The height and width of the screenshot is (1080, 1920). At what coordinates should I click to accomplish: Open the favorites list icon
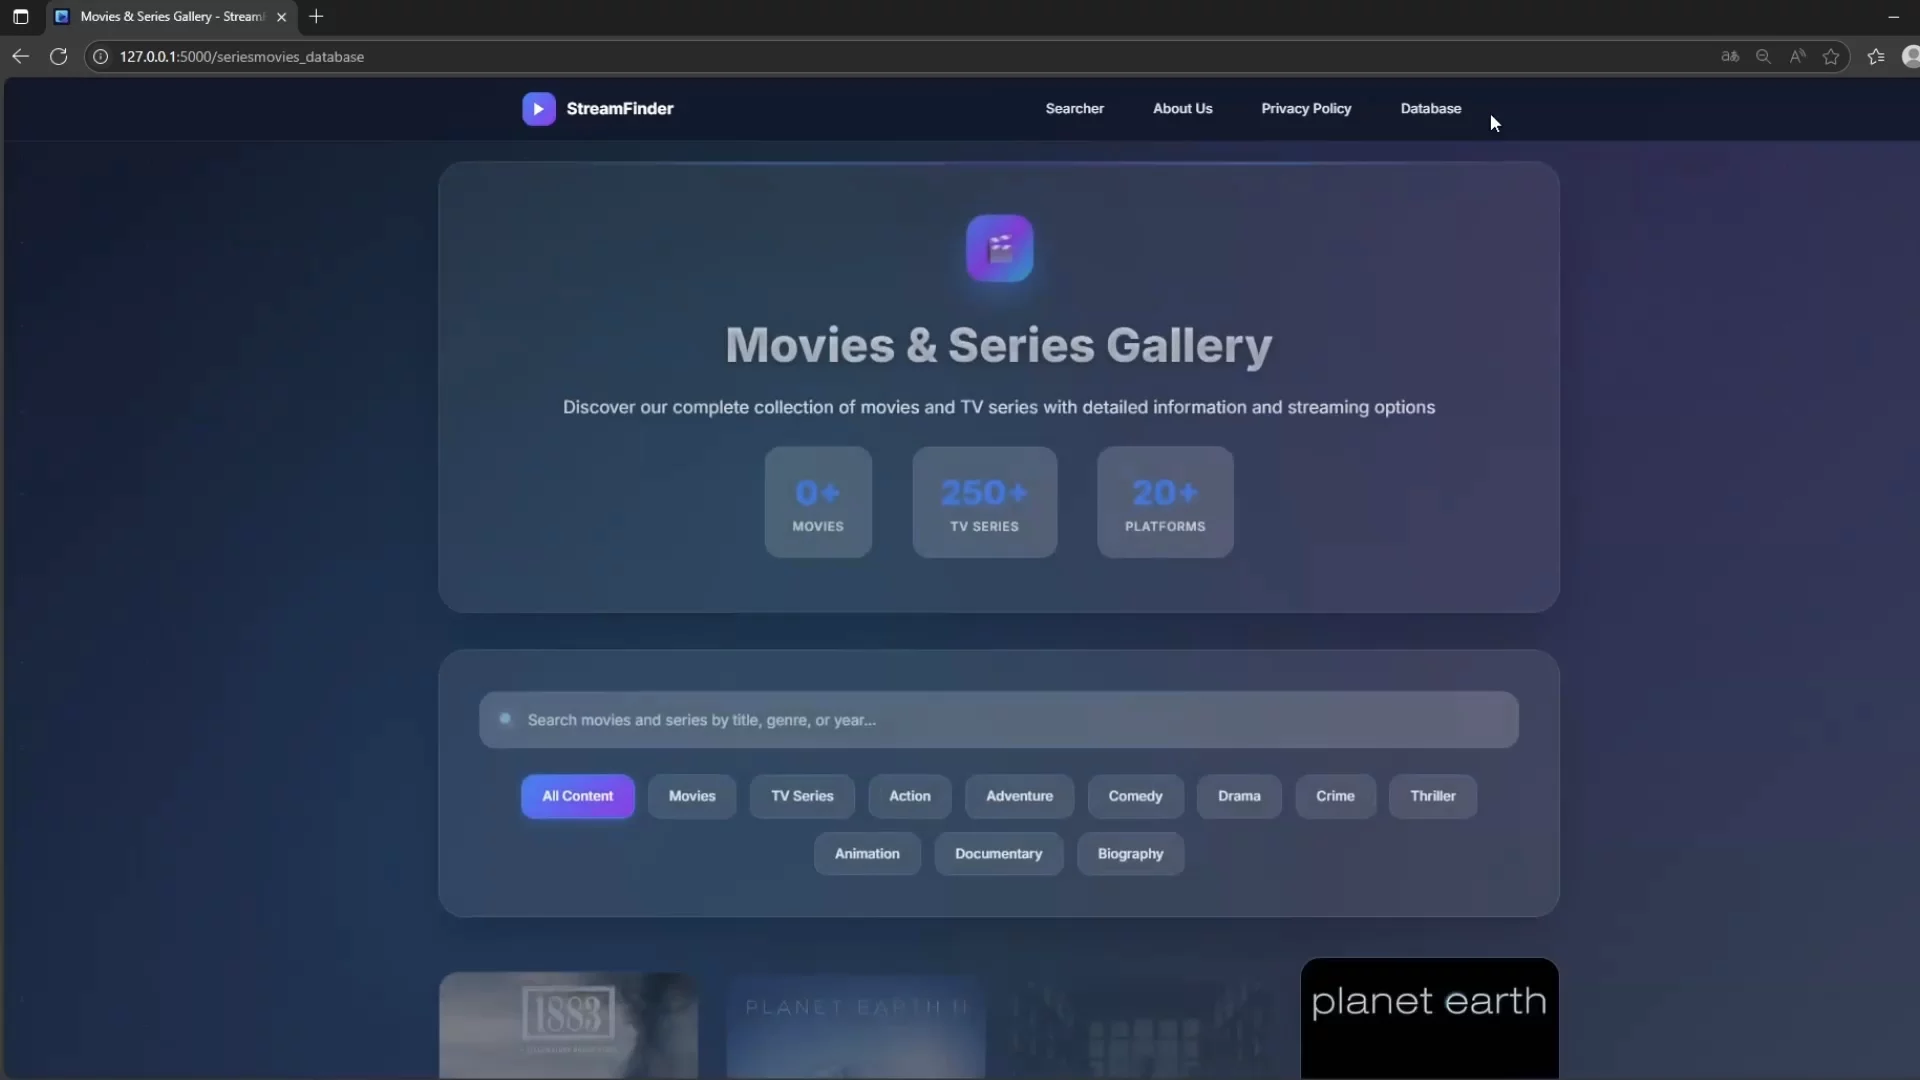click(1877, 57)
